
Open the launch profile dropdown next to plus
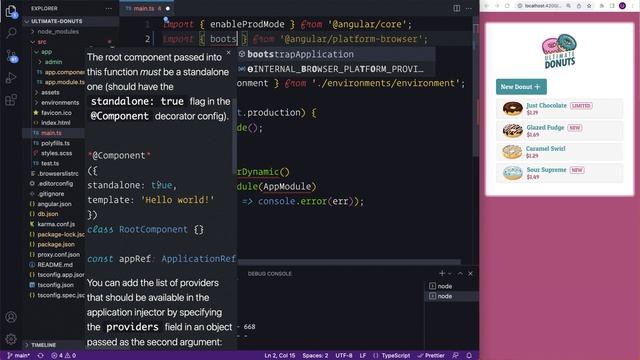[450, 273]
